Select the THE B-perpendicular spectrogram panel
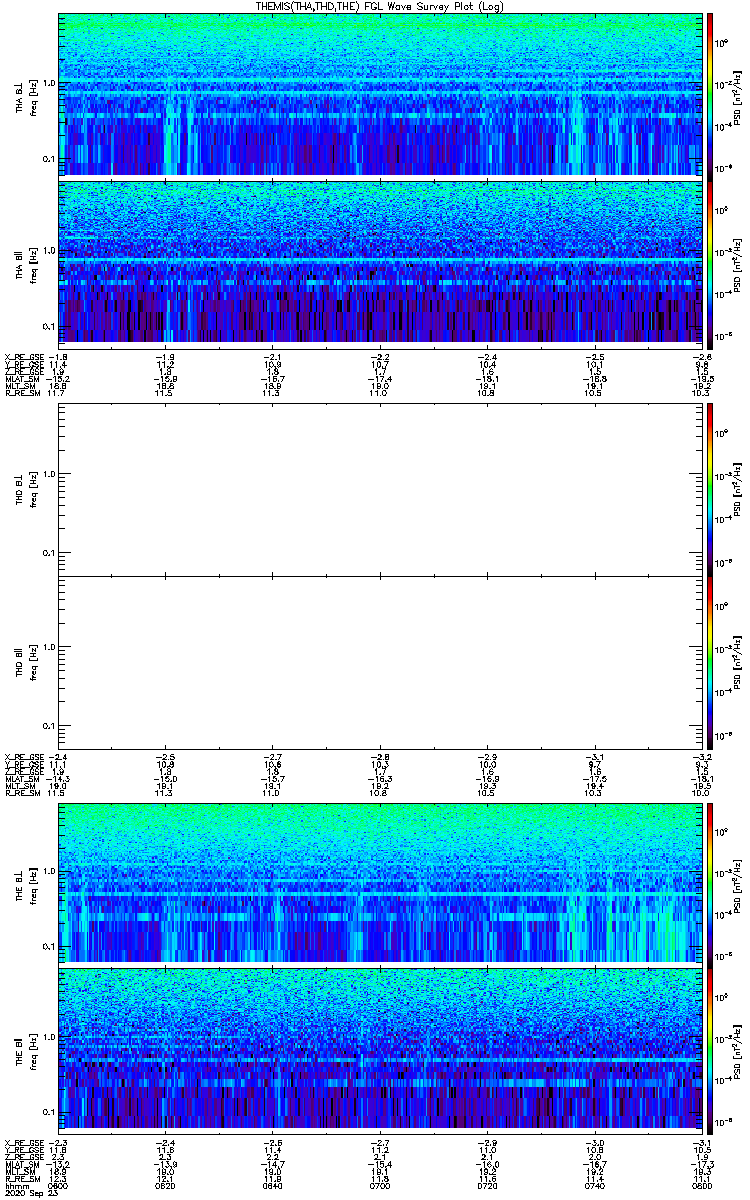 pyautogui.click(x=380, y=882)
